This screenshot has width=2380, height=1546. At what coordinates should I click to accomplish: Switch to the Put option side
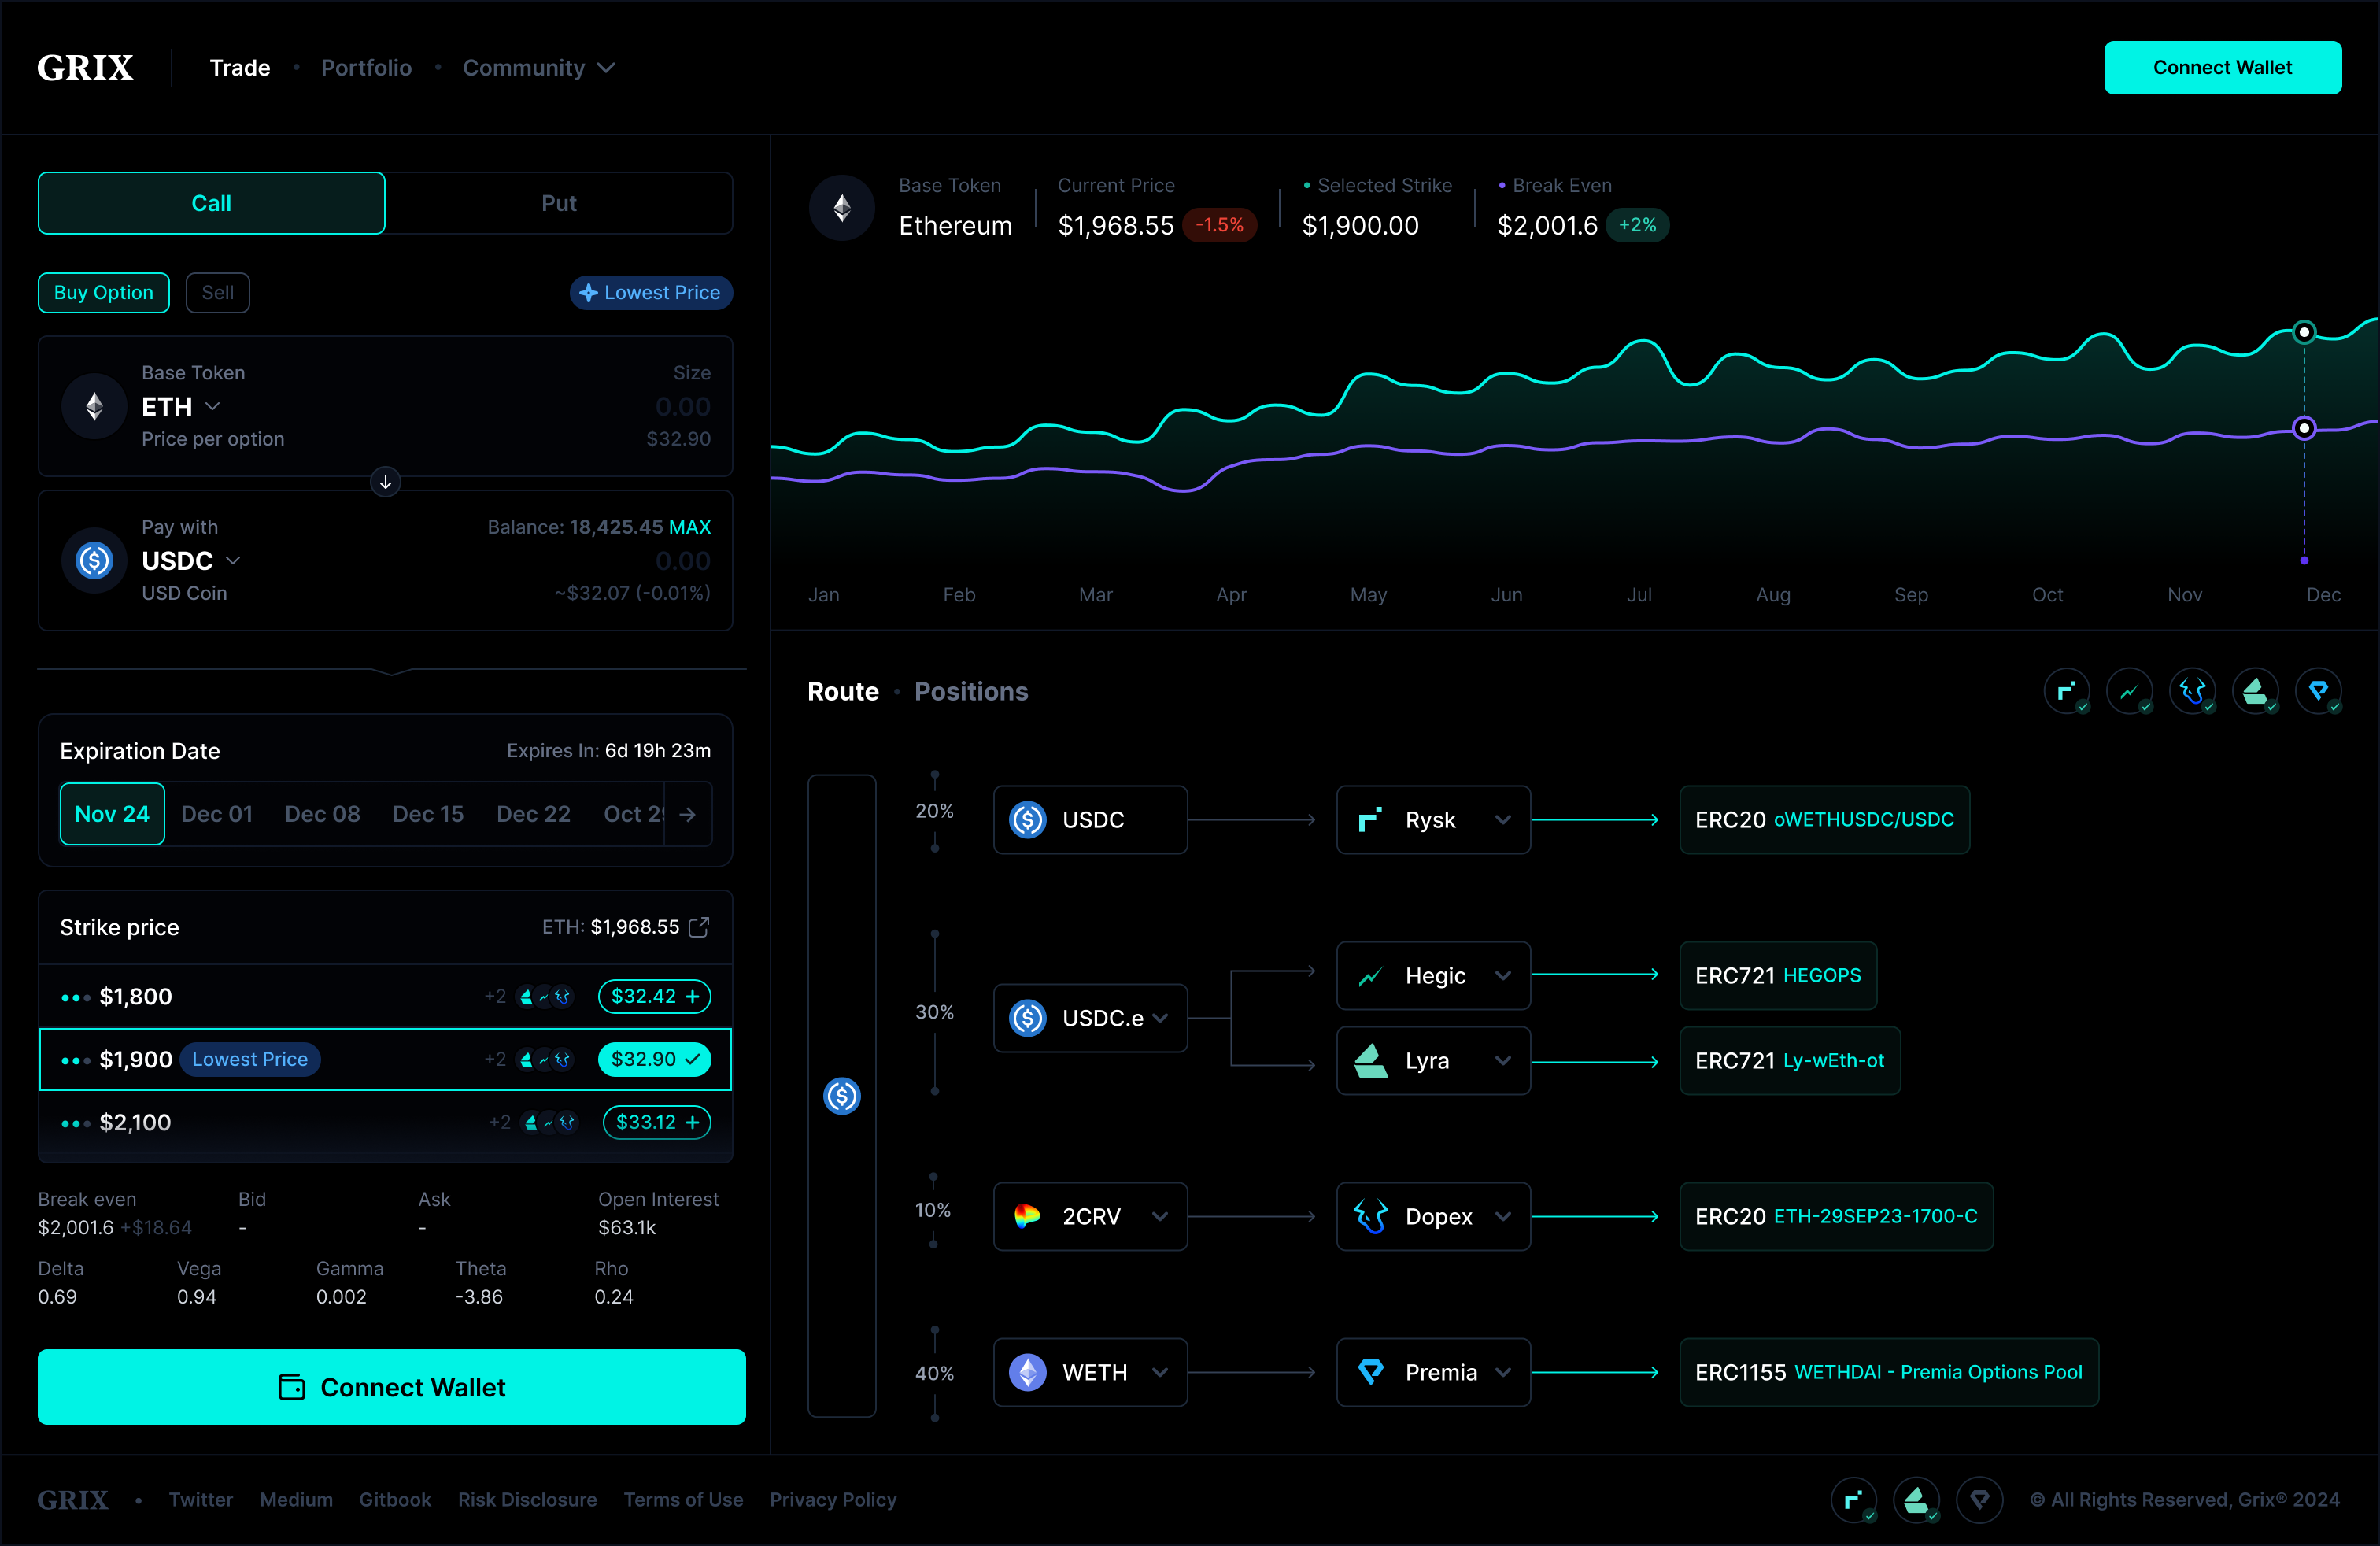(x=559, y=203)
